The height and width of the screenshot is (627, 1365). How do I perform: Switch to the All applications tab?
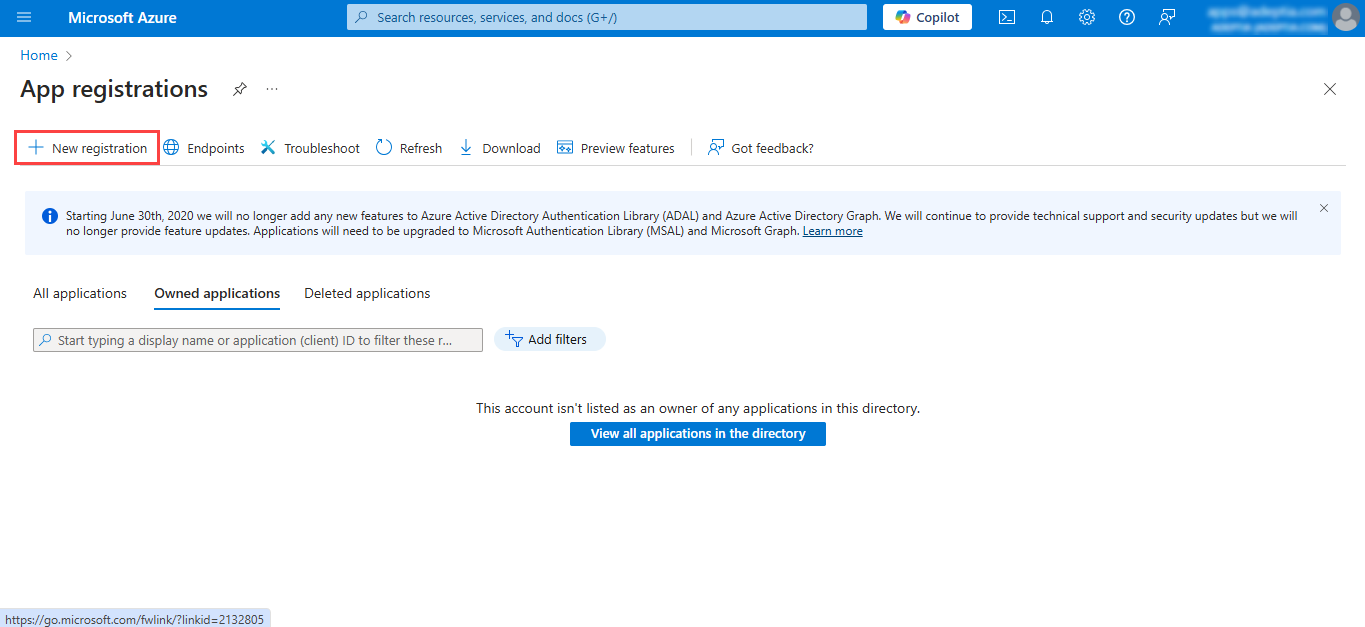coord(80,293)
